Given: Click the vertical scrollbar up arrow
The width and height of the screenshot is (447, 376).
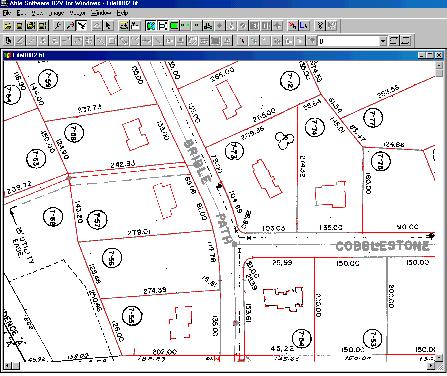Looking at the screenshot, I should click(439, 65).
